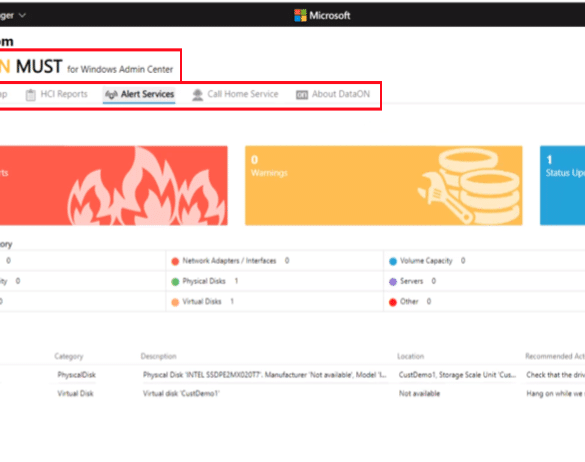Click the 'Hang on while we' recommended action
Viewport: 585px width, 462px height.
point(556,393)
